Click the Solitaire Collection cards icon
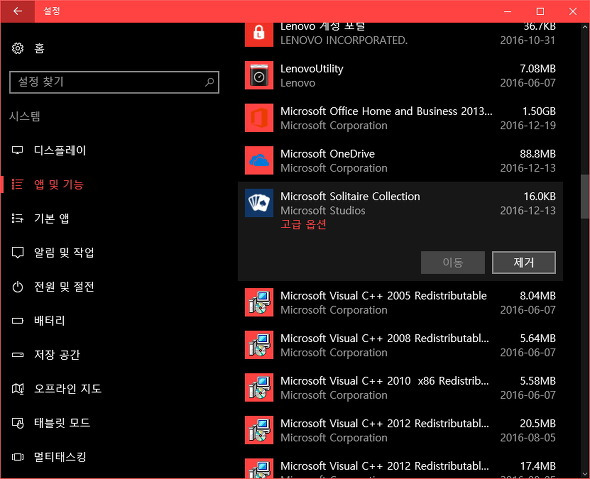 (259, 203)
